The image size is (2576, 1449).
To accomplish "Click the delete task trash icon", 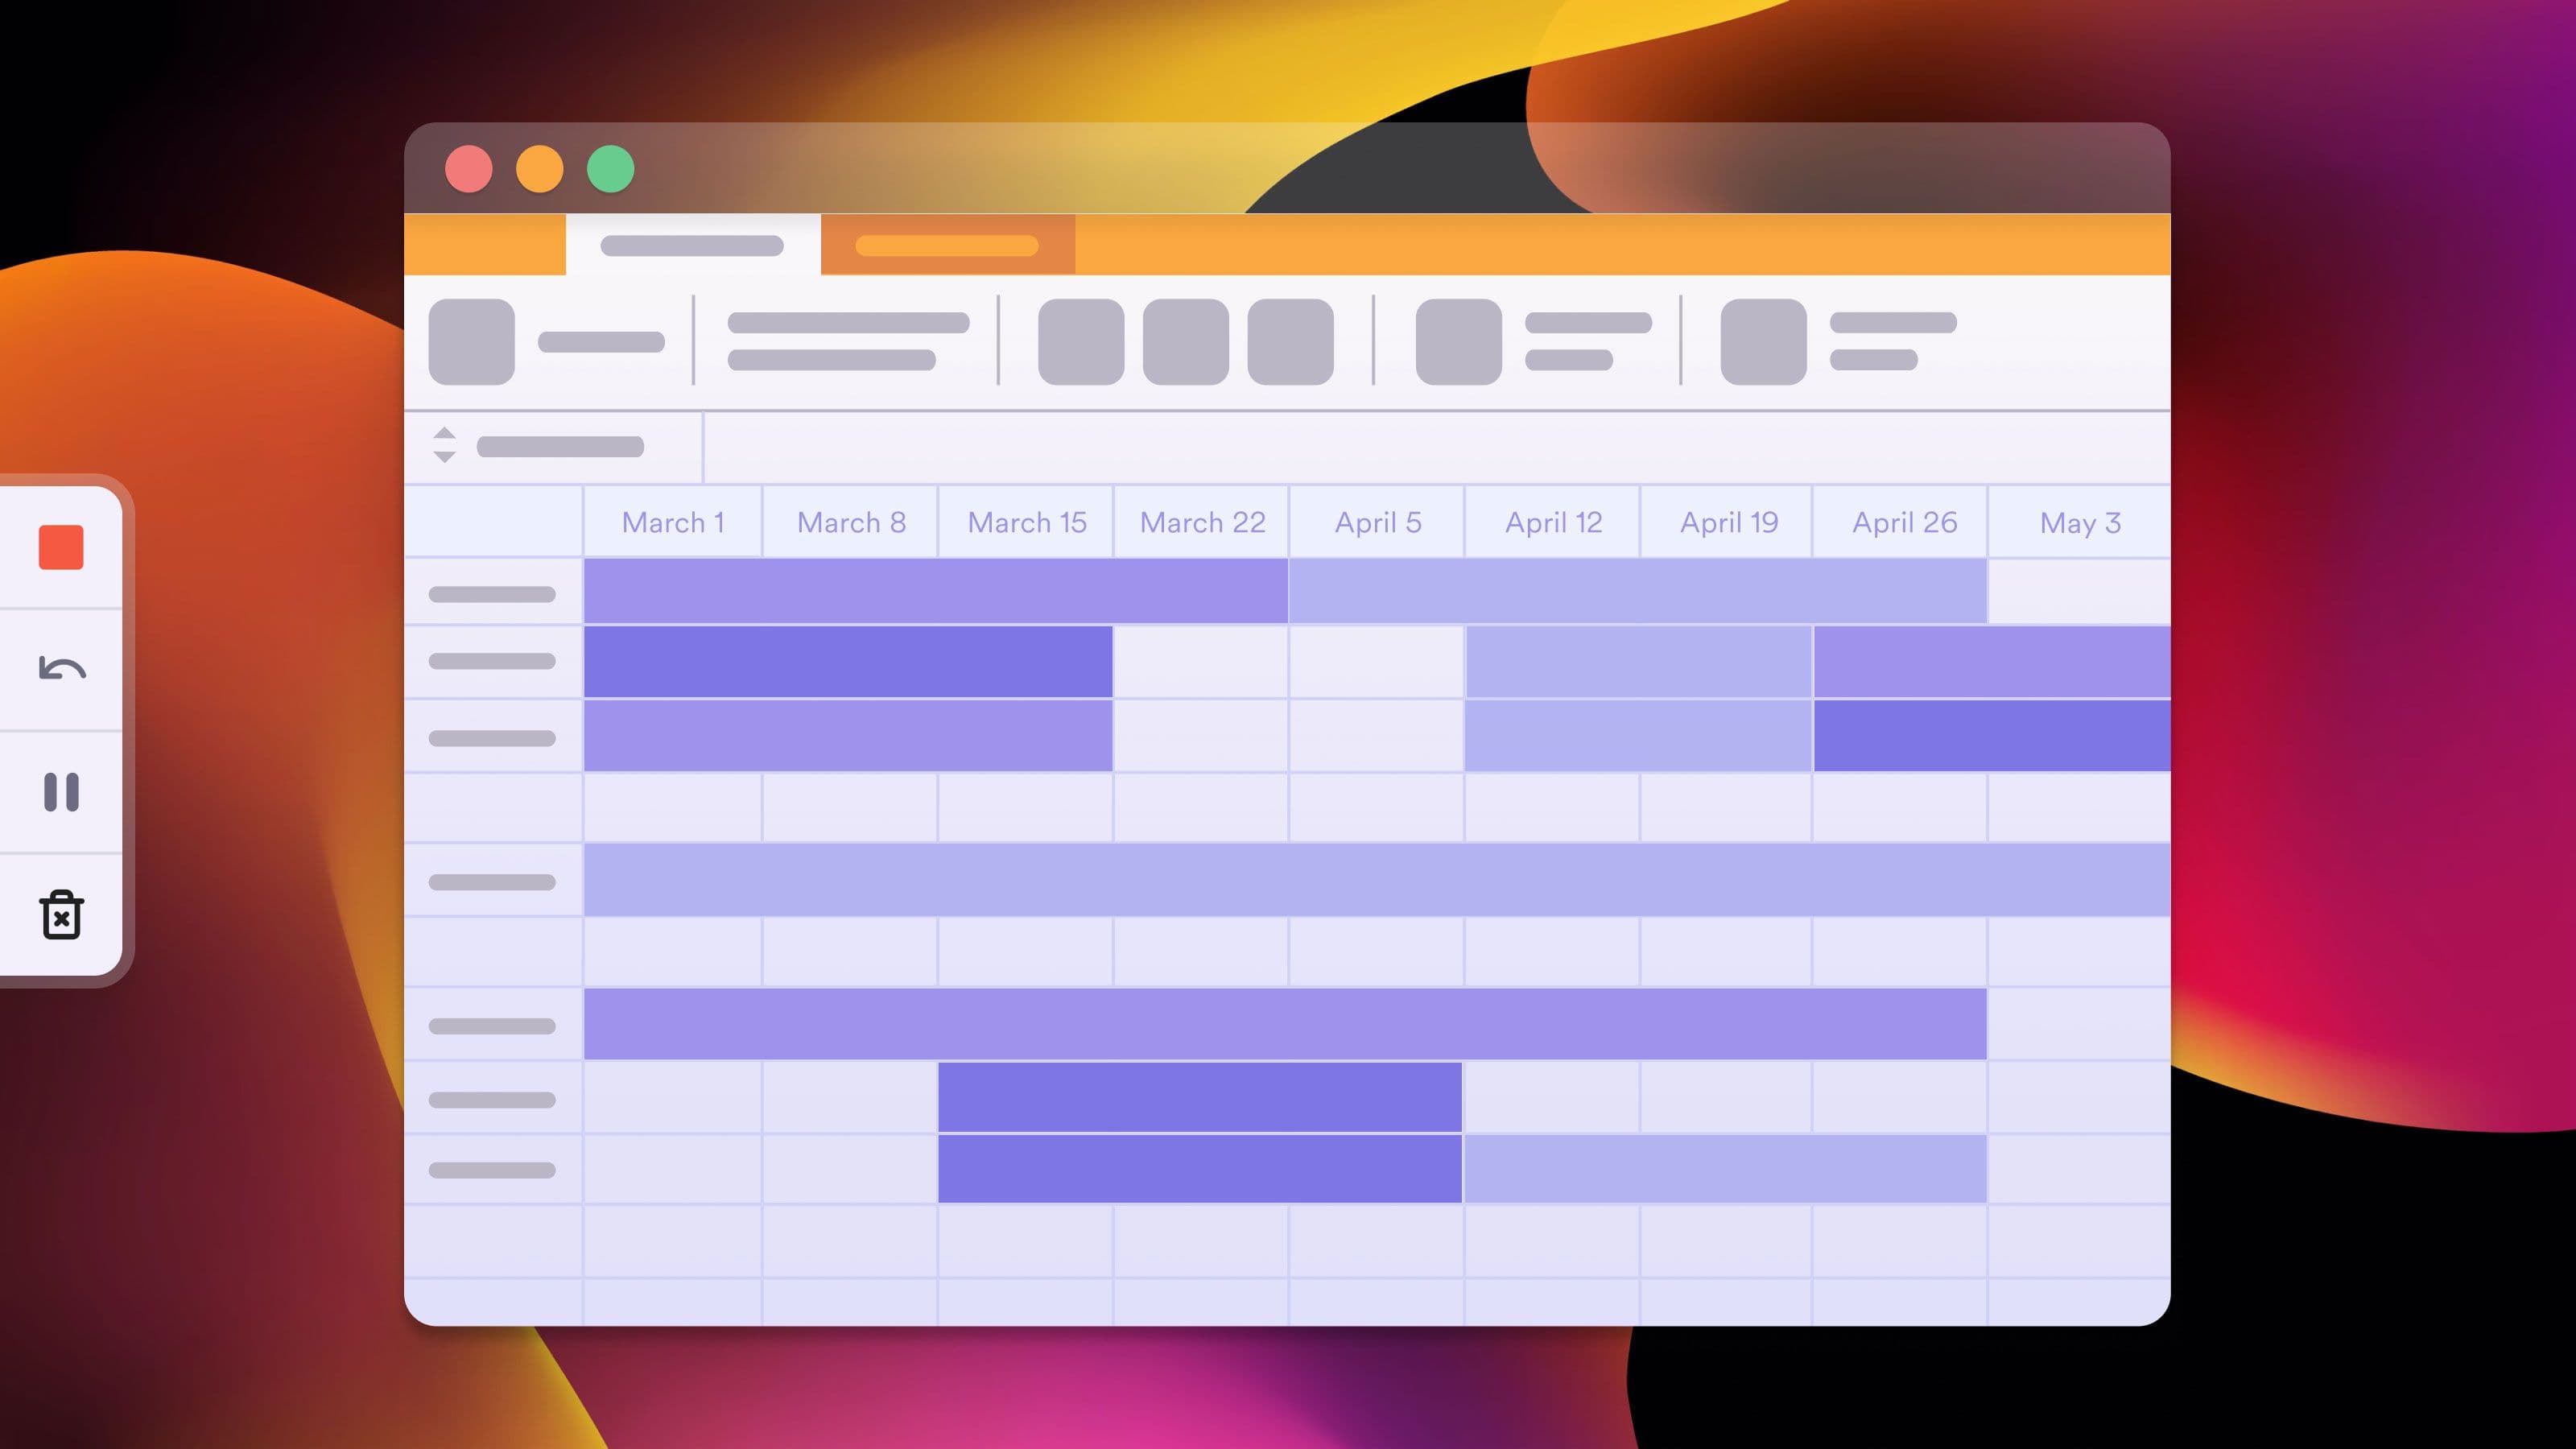I will tap(62, 913).
